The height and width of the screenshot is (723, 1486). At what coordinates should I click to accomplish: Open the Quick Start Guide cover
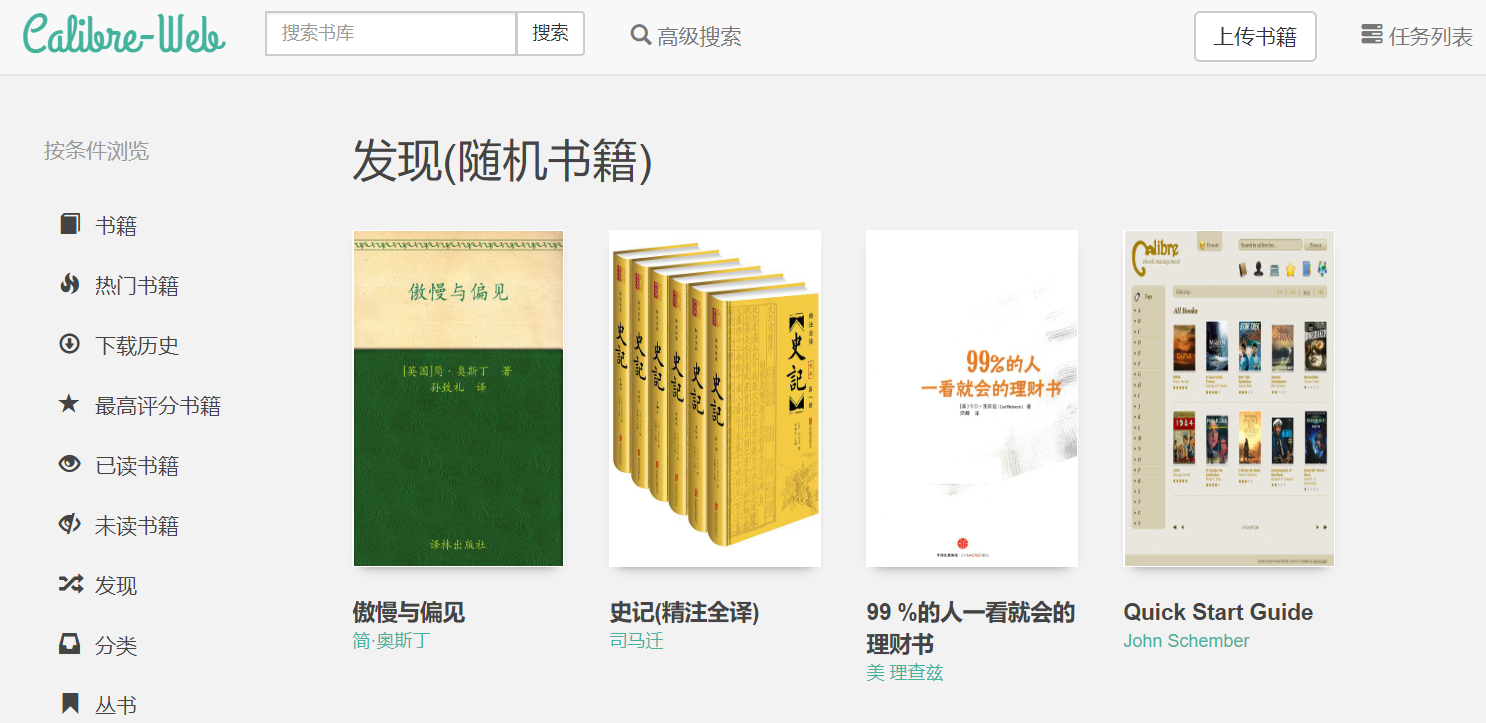coord(1229,398)
